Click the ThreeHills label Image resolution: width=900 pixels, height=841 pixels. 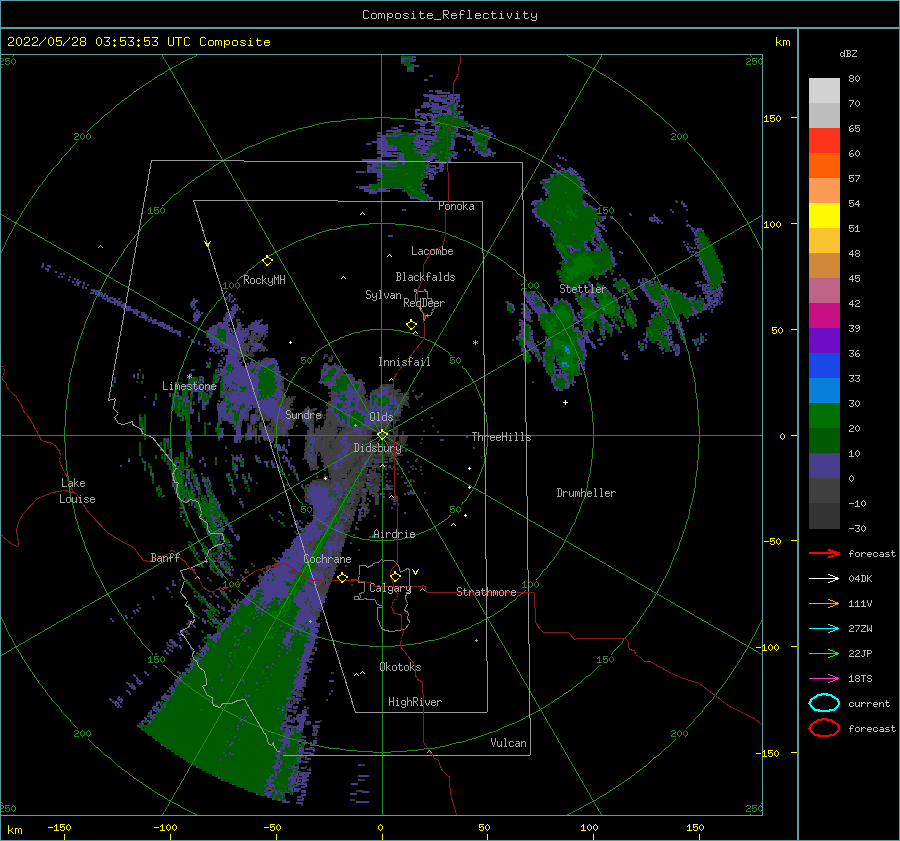(x=502, y=437)
